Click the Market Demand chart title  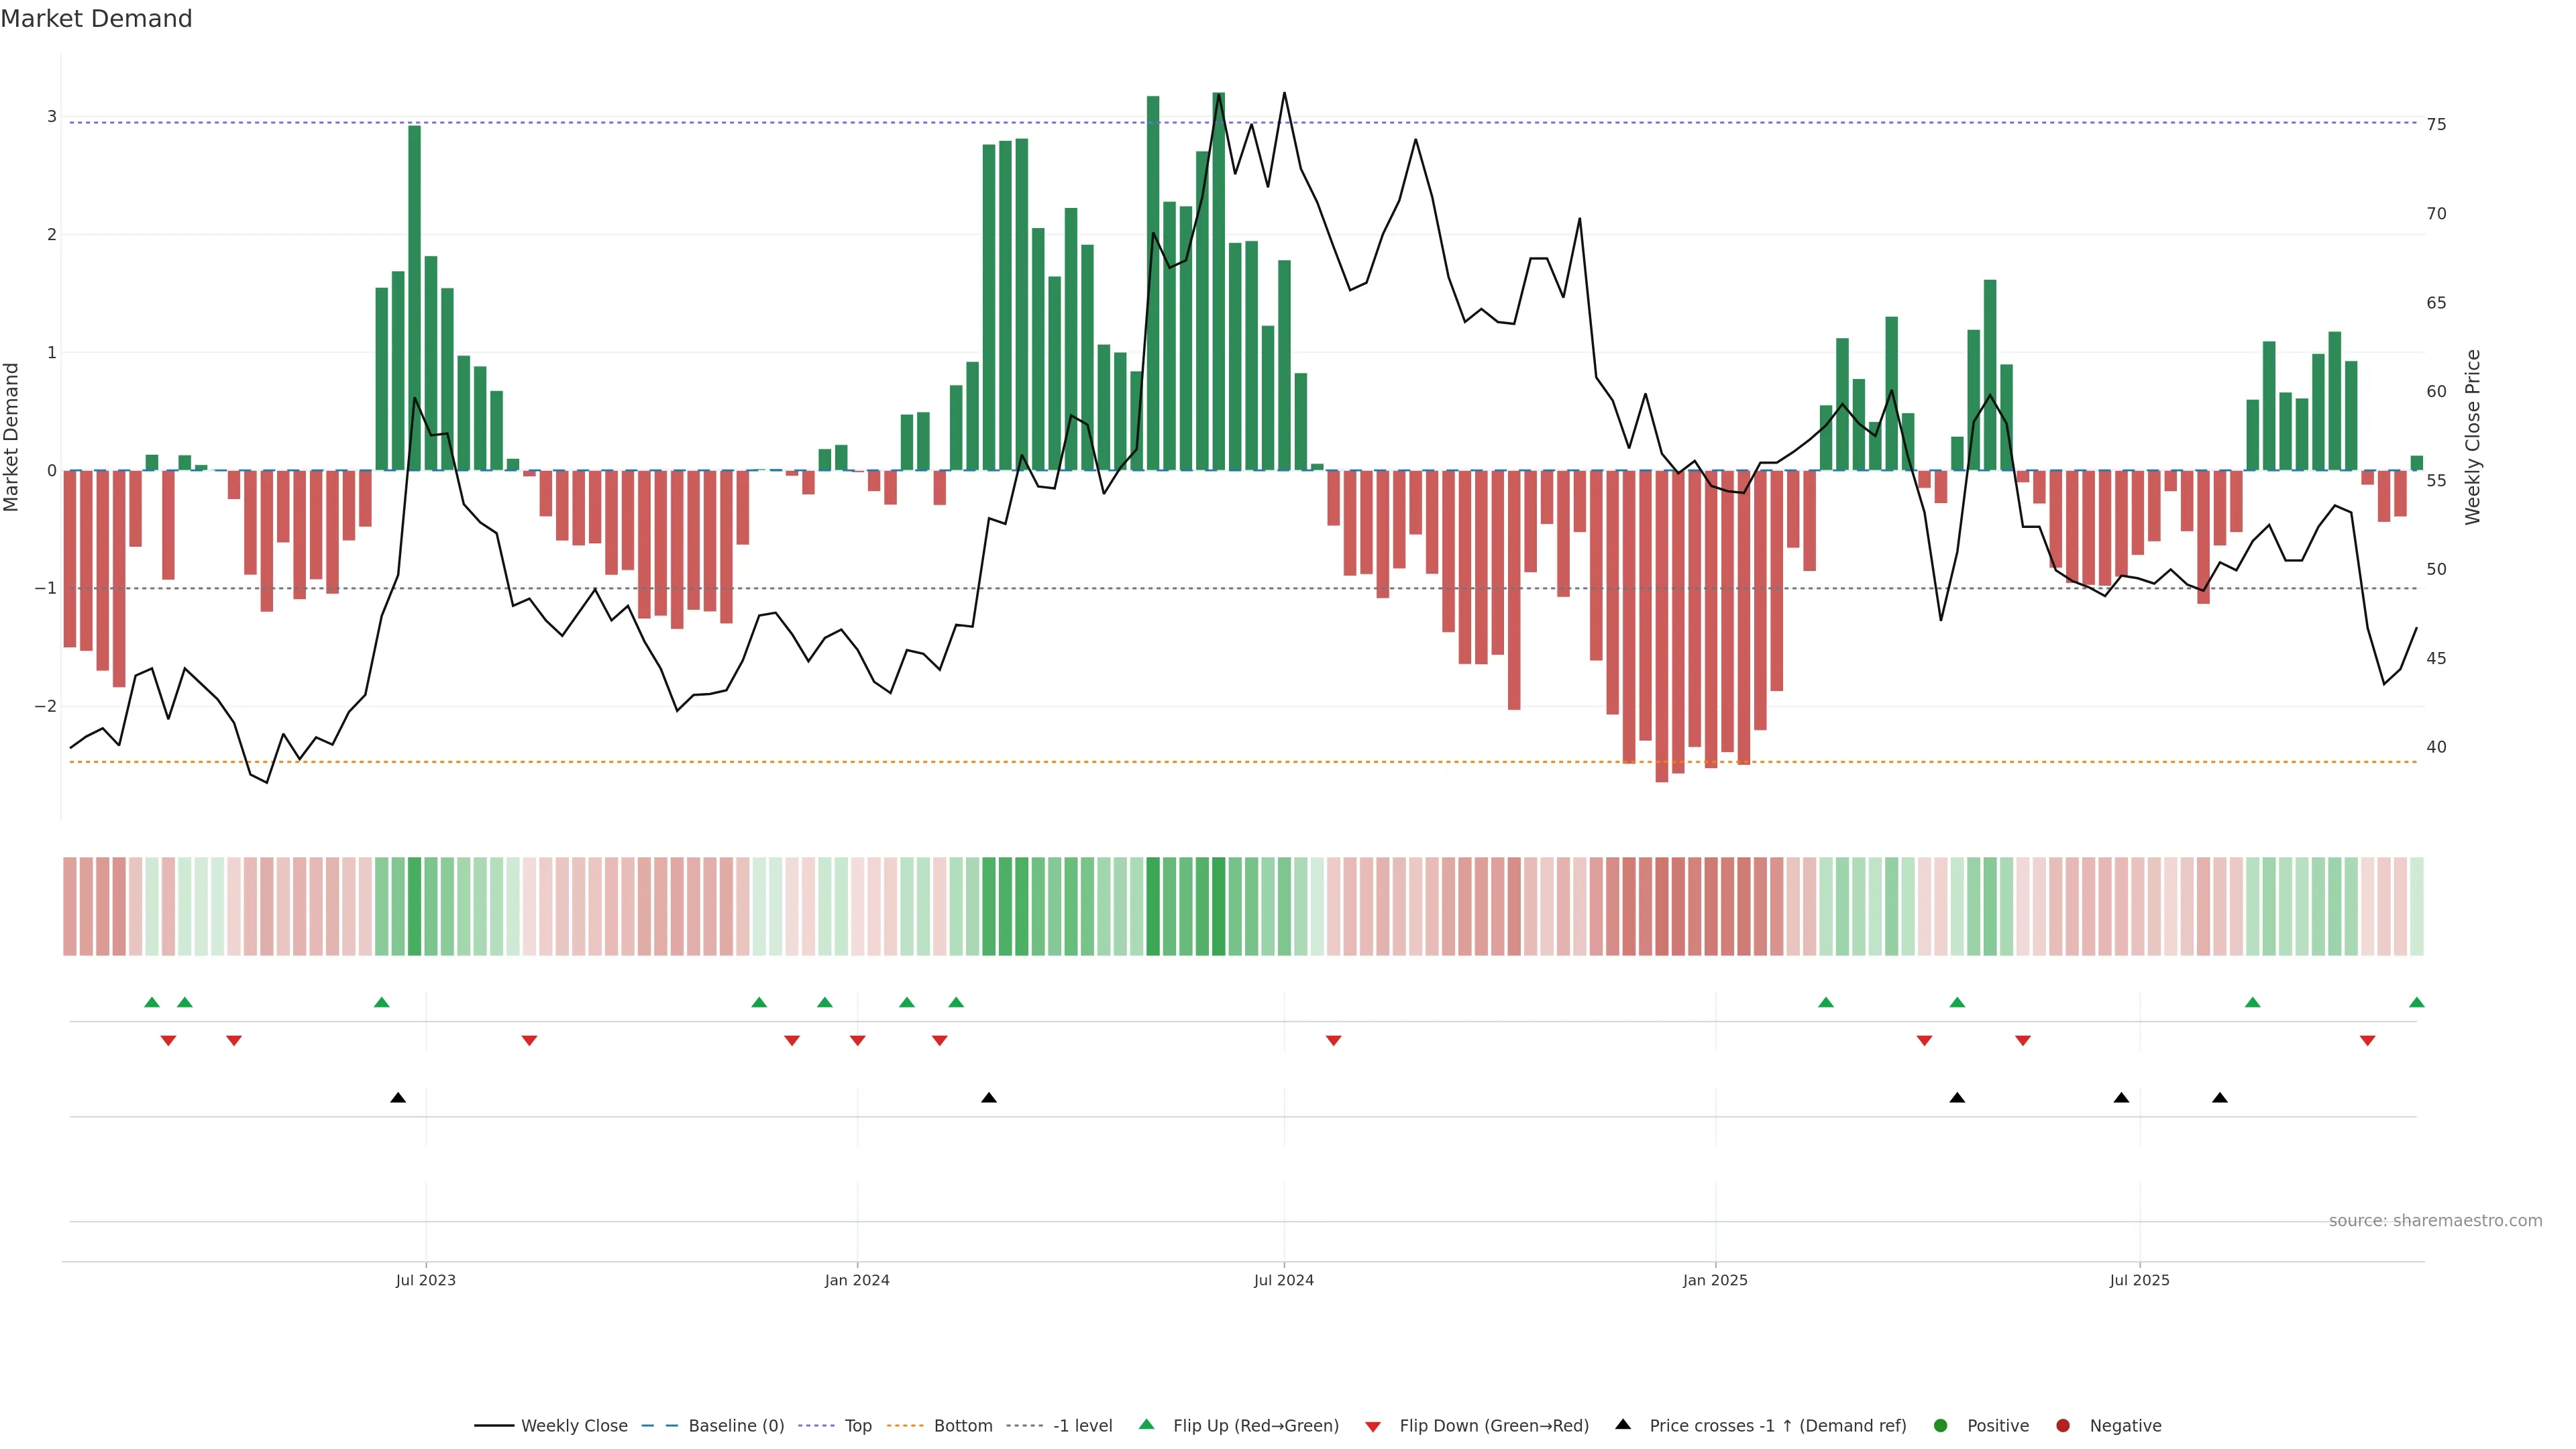coord(96,19)
